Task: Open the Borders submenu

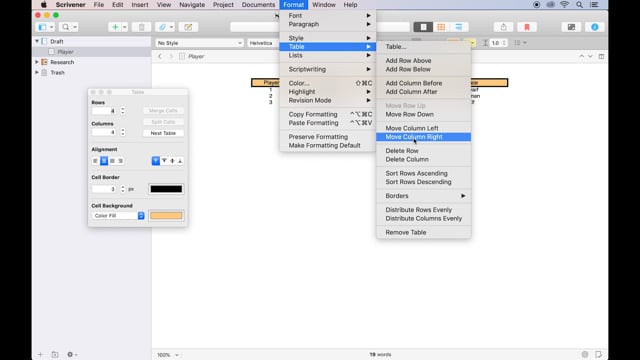Action: (x=423, y=196)
